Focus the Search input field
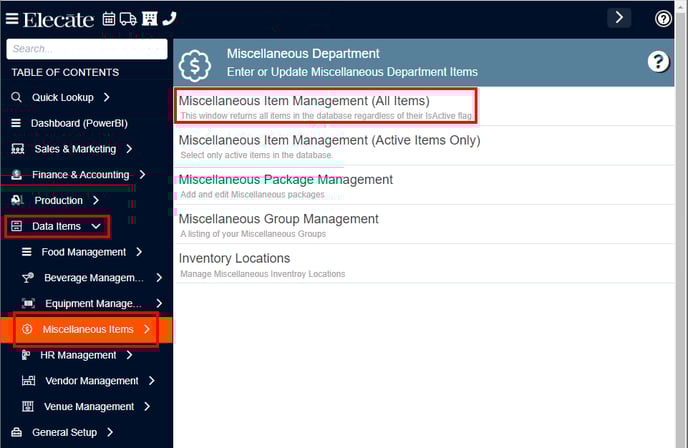 [x=87, y=49]
